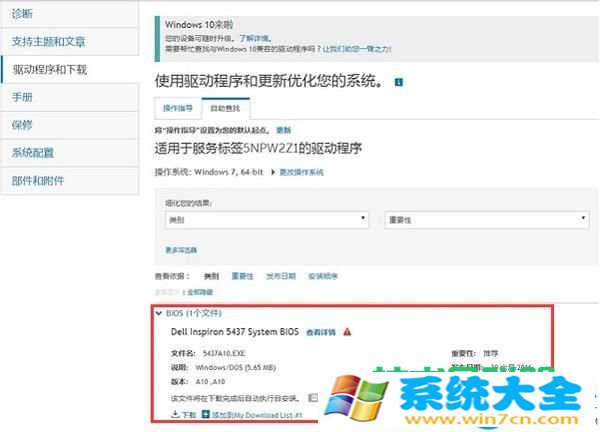This screenshot has height=432, width=600.
Task: Open 支持主题和文章 in the sidebar
Action: [70, 42]
